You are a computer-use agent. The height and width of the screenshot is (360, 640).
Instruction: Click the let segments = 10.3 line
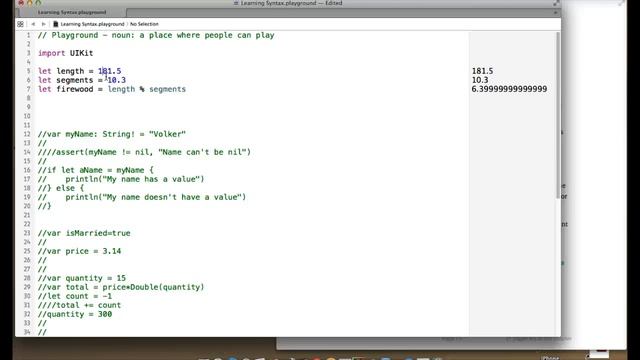[x=82, y=80]
